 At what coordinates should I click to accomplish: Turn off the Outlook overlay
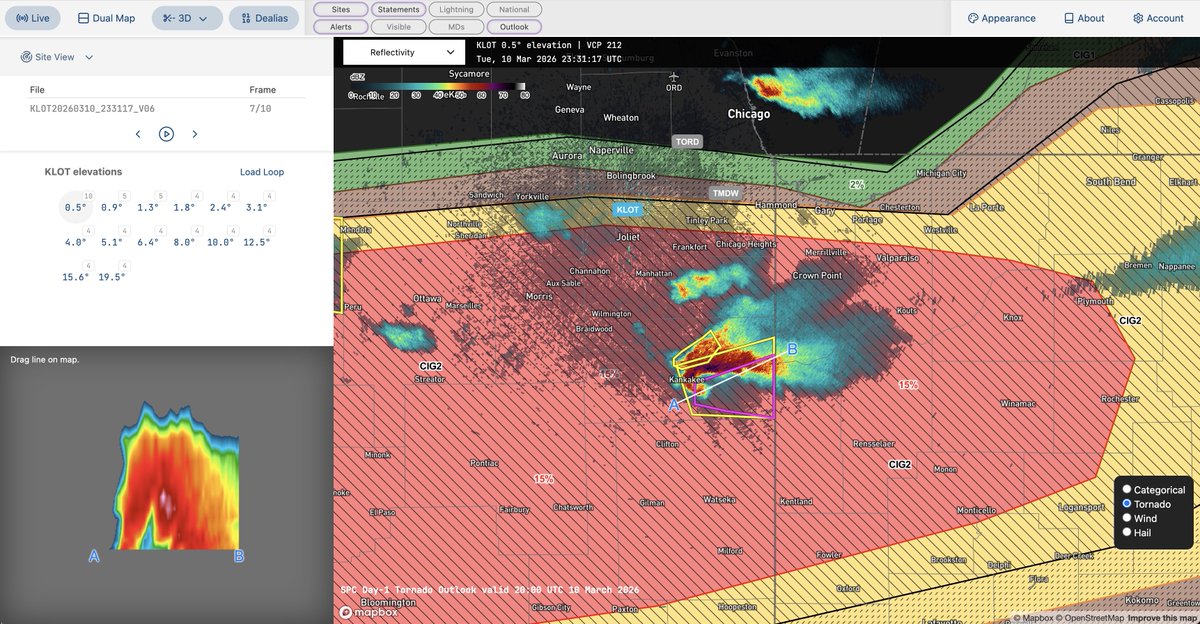(513, 27)
